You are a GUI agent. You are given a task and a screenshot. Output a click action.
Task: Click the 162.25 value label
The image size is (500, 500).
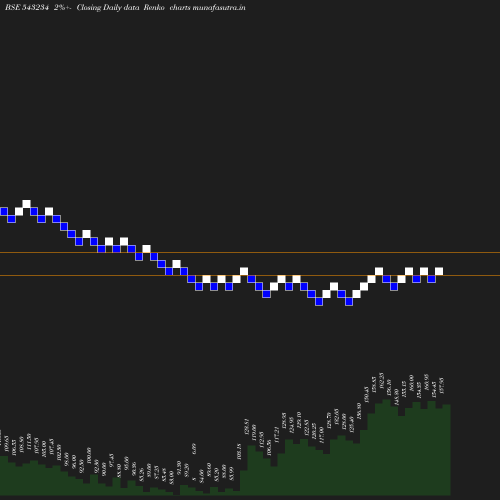(x=382, y=381)
